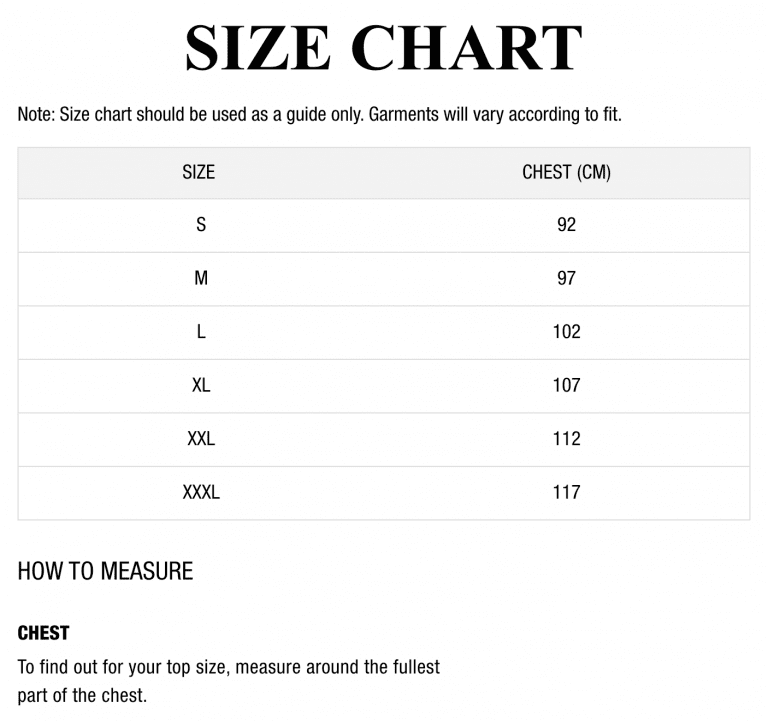Image resolution: width=768 pixels, height=721 pixels.
Task: Click the 92 chest measurement value
Action: [x=566, y=225]
